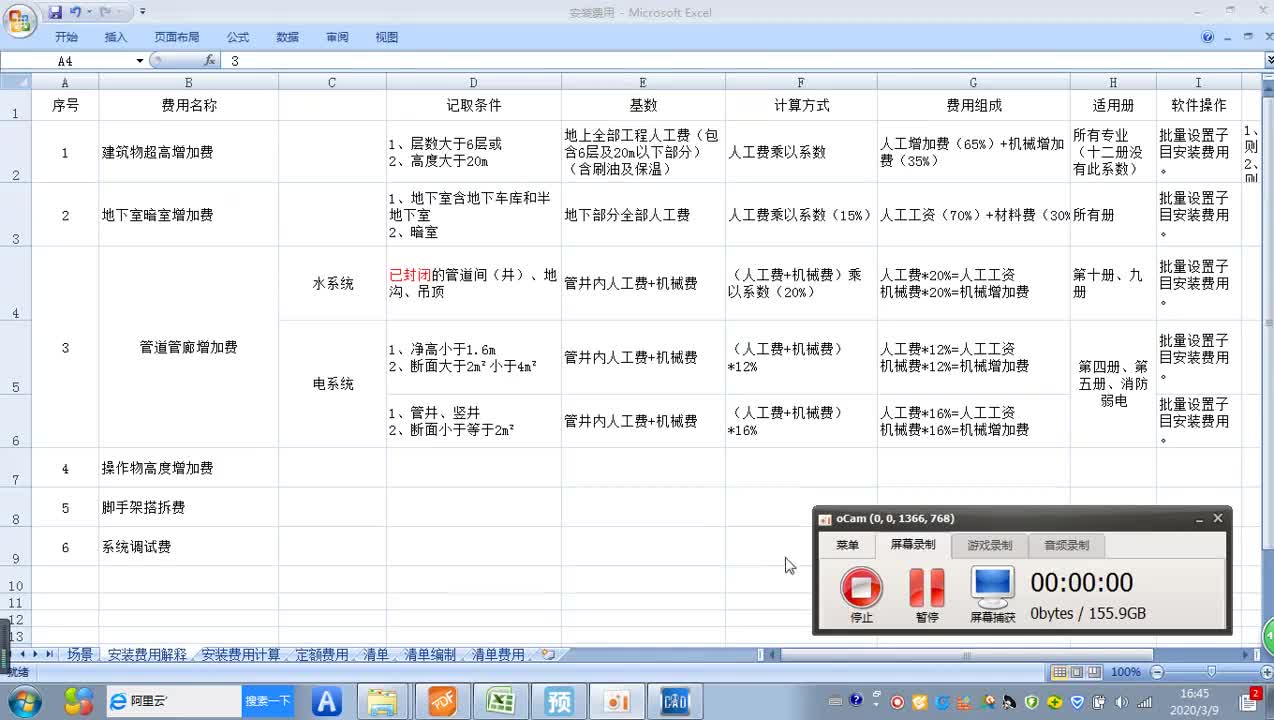Switch to the 清单 sheet tab
1274x720 pixels.
(x=376, y=655)
